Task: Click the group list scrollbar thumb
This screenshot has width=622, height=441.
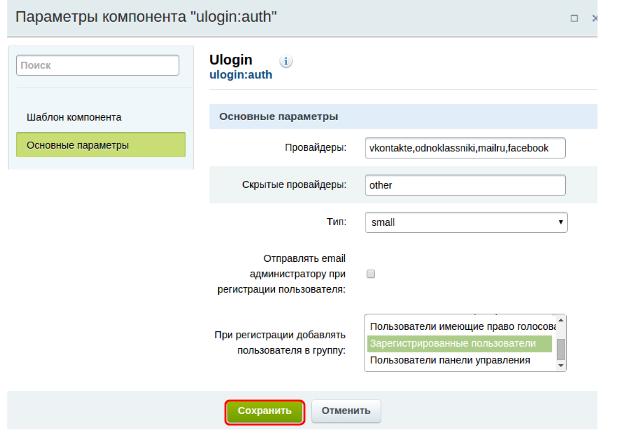Action: (x=561, y=348)
